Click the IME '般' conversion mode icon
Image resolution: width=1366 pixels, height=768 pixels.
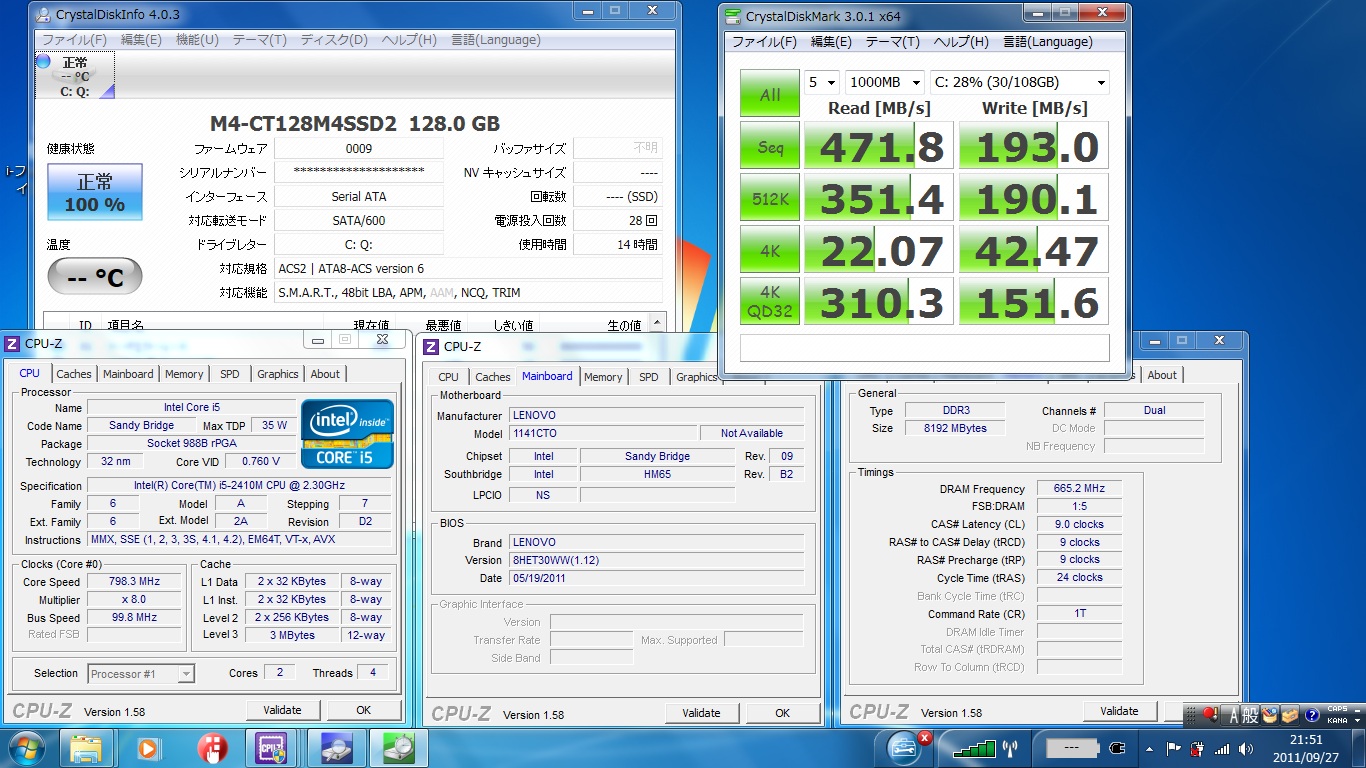tap(1250, 716)
